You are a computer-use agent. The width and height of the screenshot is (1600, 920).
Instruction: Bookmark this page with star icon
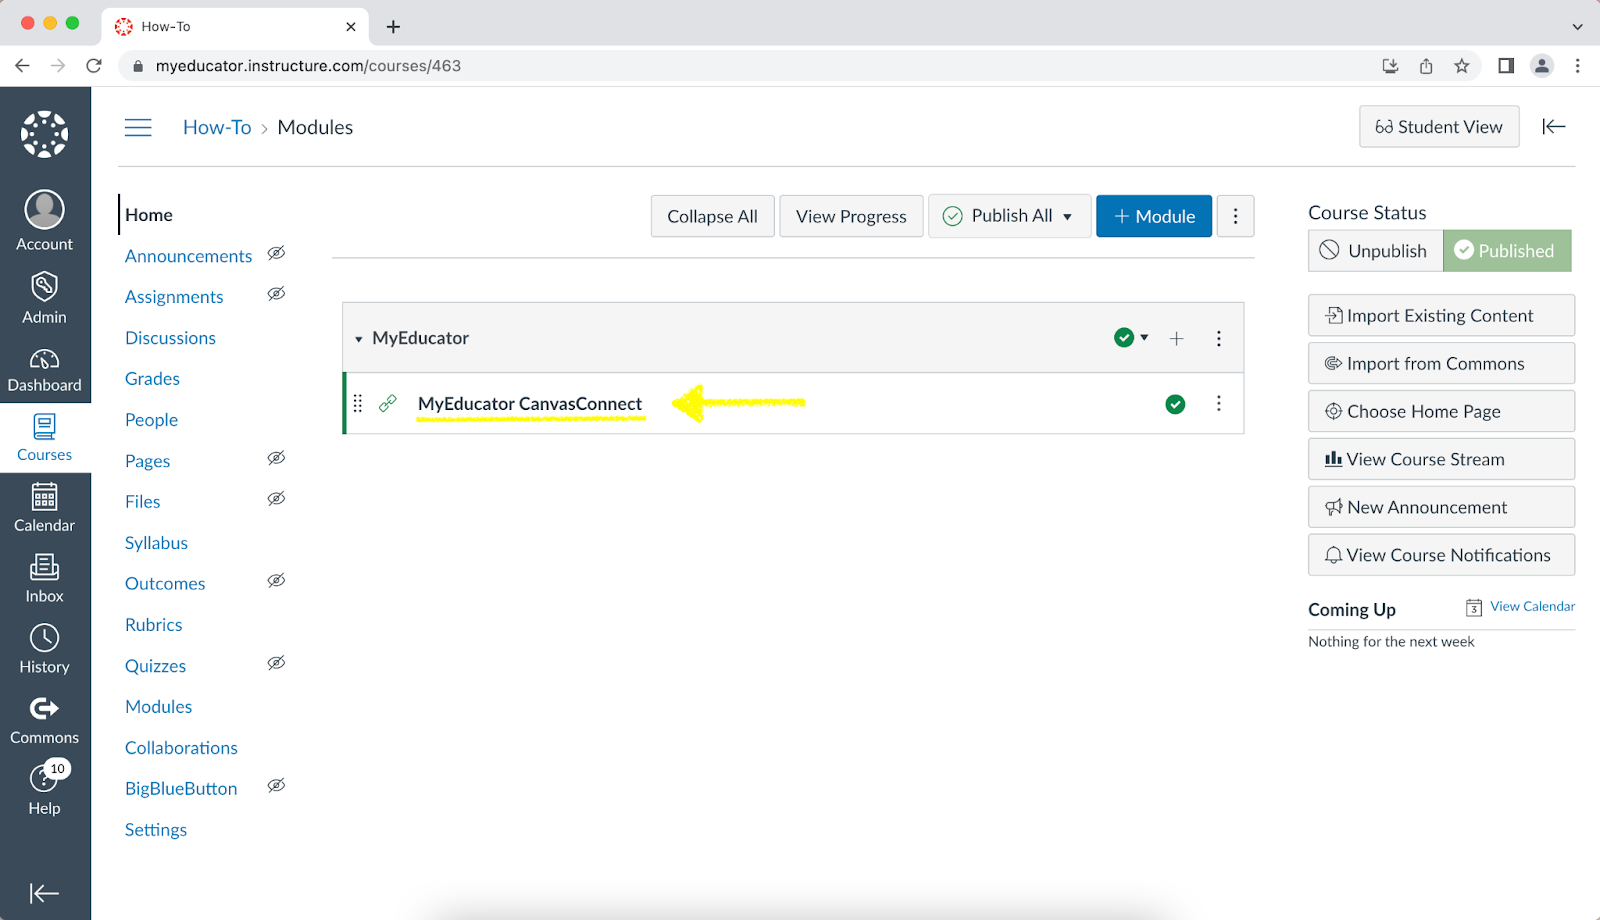click(x=1462, y=66)
